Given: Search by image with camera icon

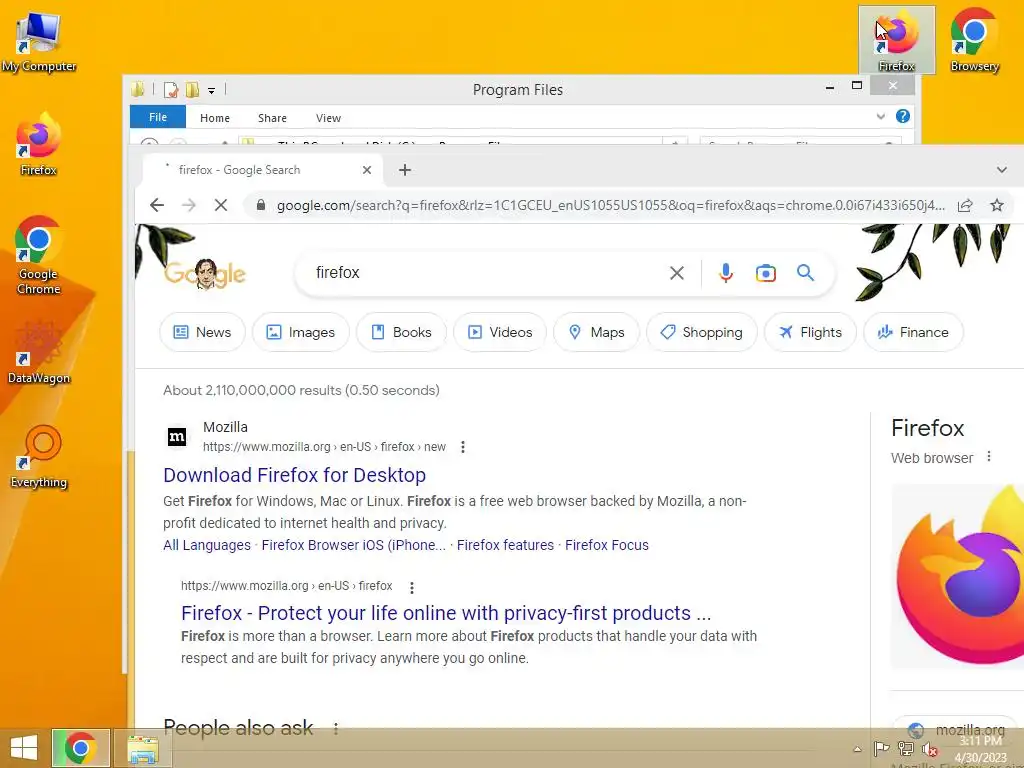Looking at the screenshot, I should [x=765, y=273].
